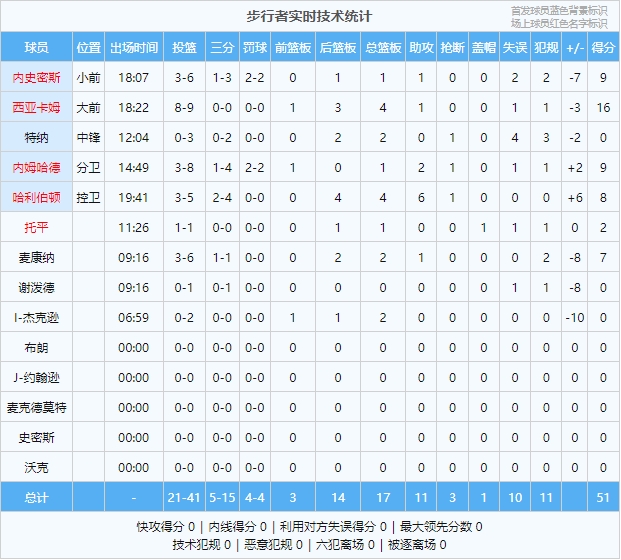Screen dimensions: 621x560
Task: Click player name 西亚卡姆
Action: [x=36, y=107]
